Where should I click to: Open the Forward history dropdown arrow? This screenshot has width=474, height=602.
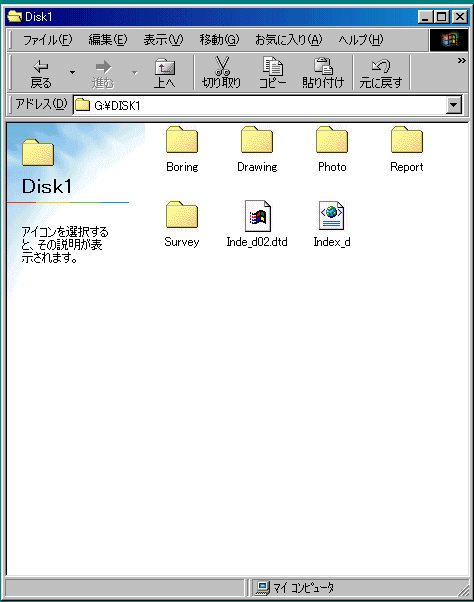pyautogui.click(x=135, y=73)
